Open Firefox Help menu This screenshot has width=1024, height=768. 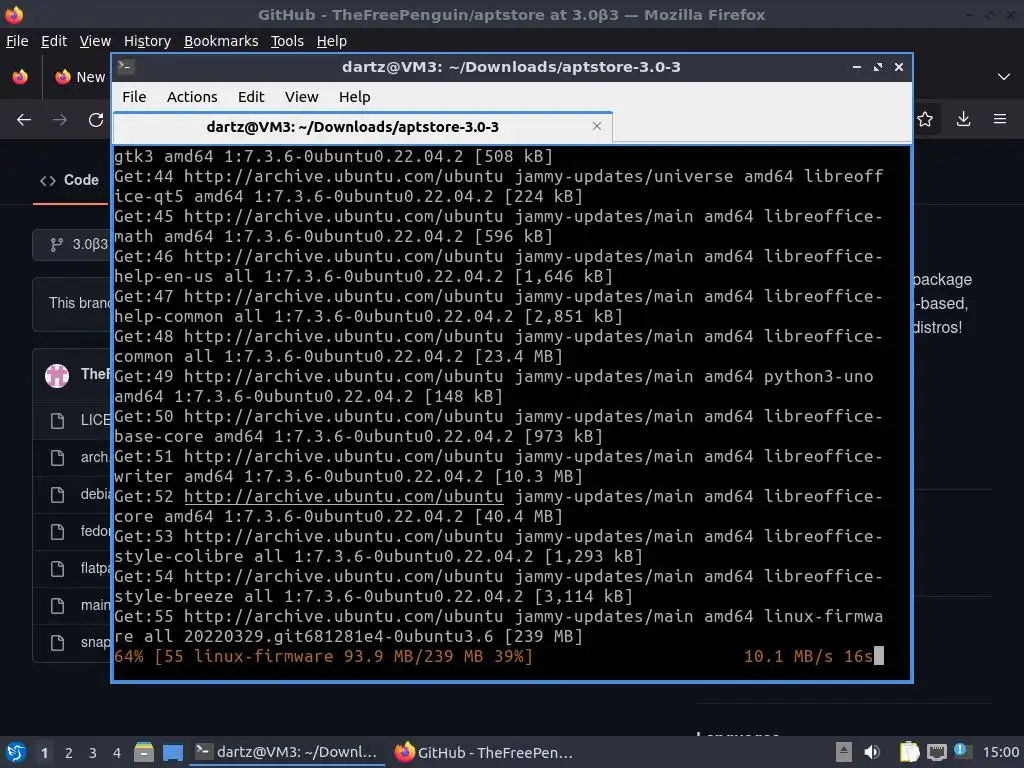click(332, 41)
